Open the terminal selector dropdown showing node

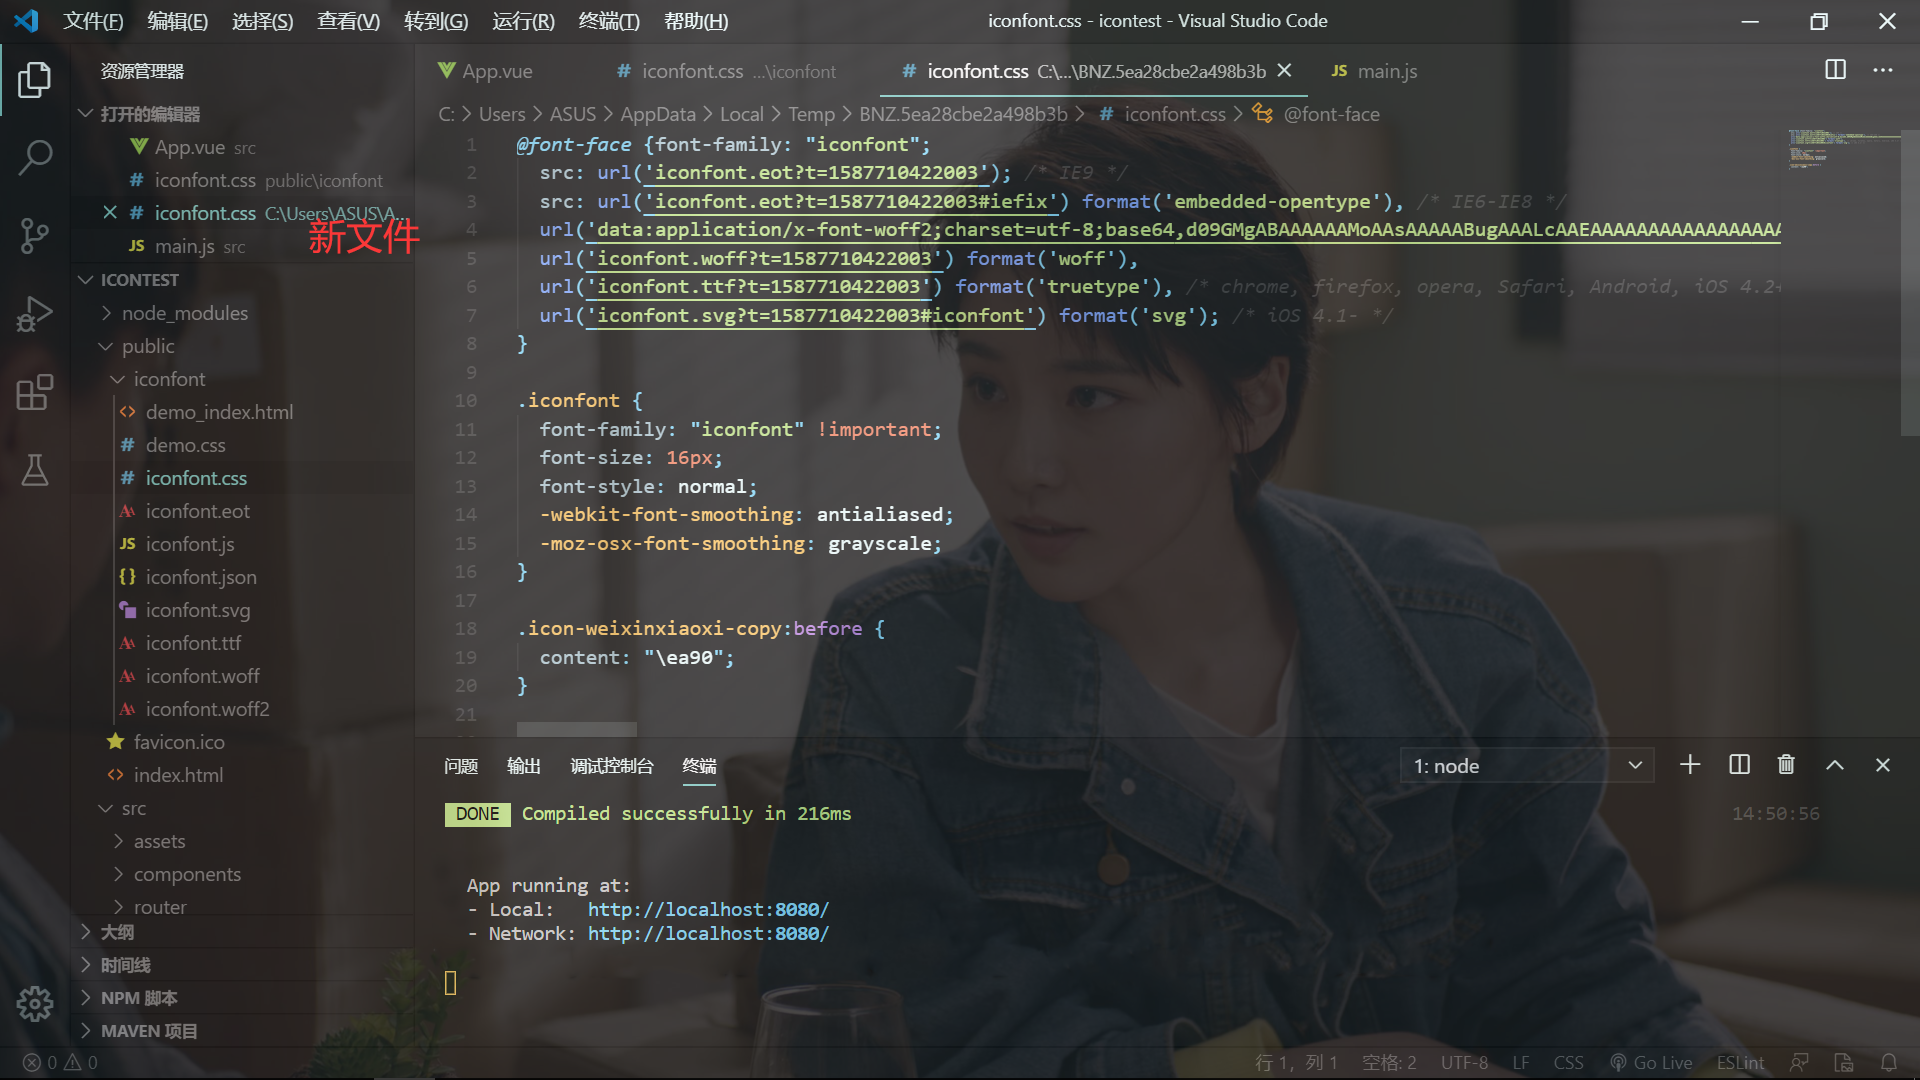(1527, 766)
